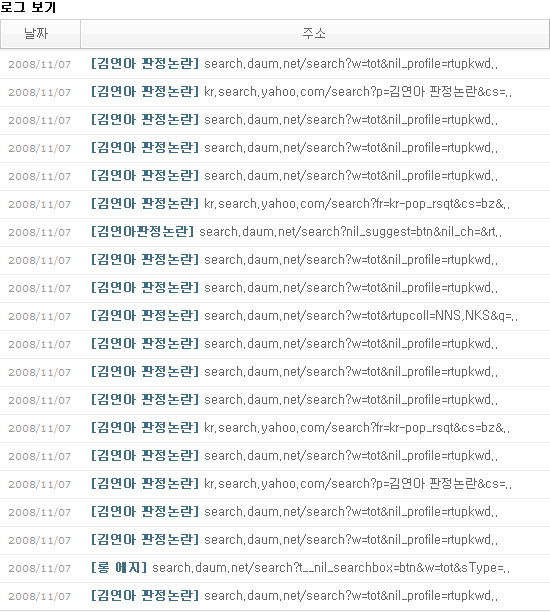550x612 pixels.
Task: Click the date in the rtupcoll row
Action: pyautogui.click(x=39, y=317)
